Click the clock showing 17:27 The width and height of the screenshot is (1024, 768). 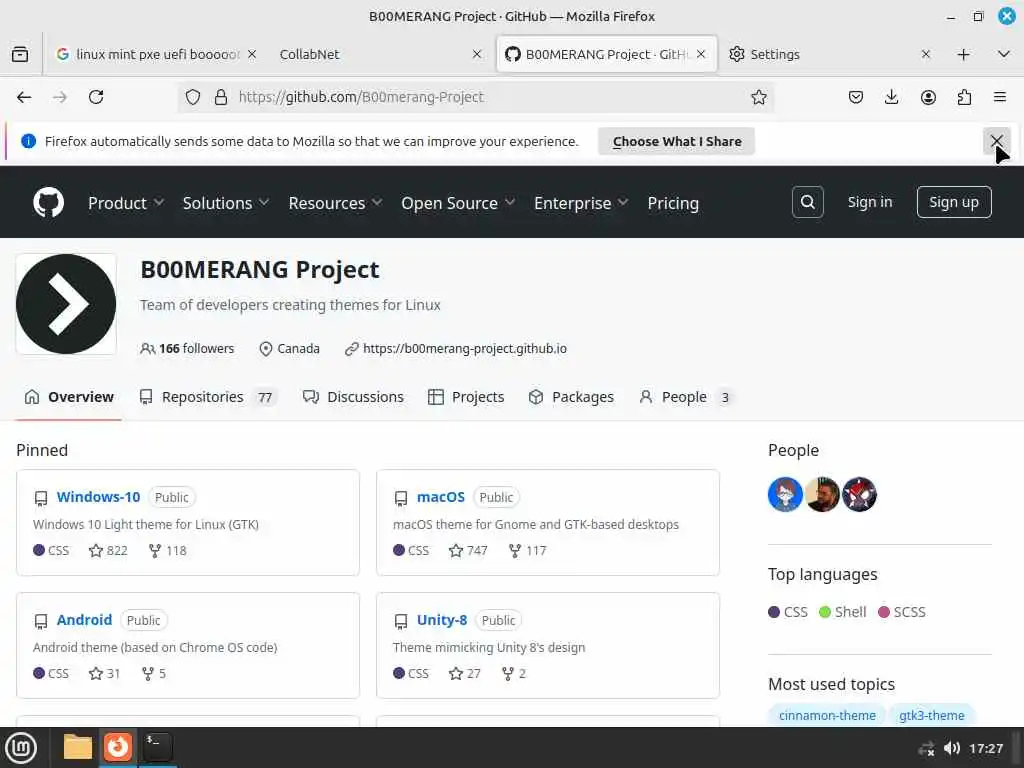[986, 748]
